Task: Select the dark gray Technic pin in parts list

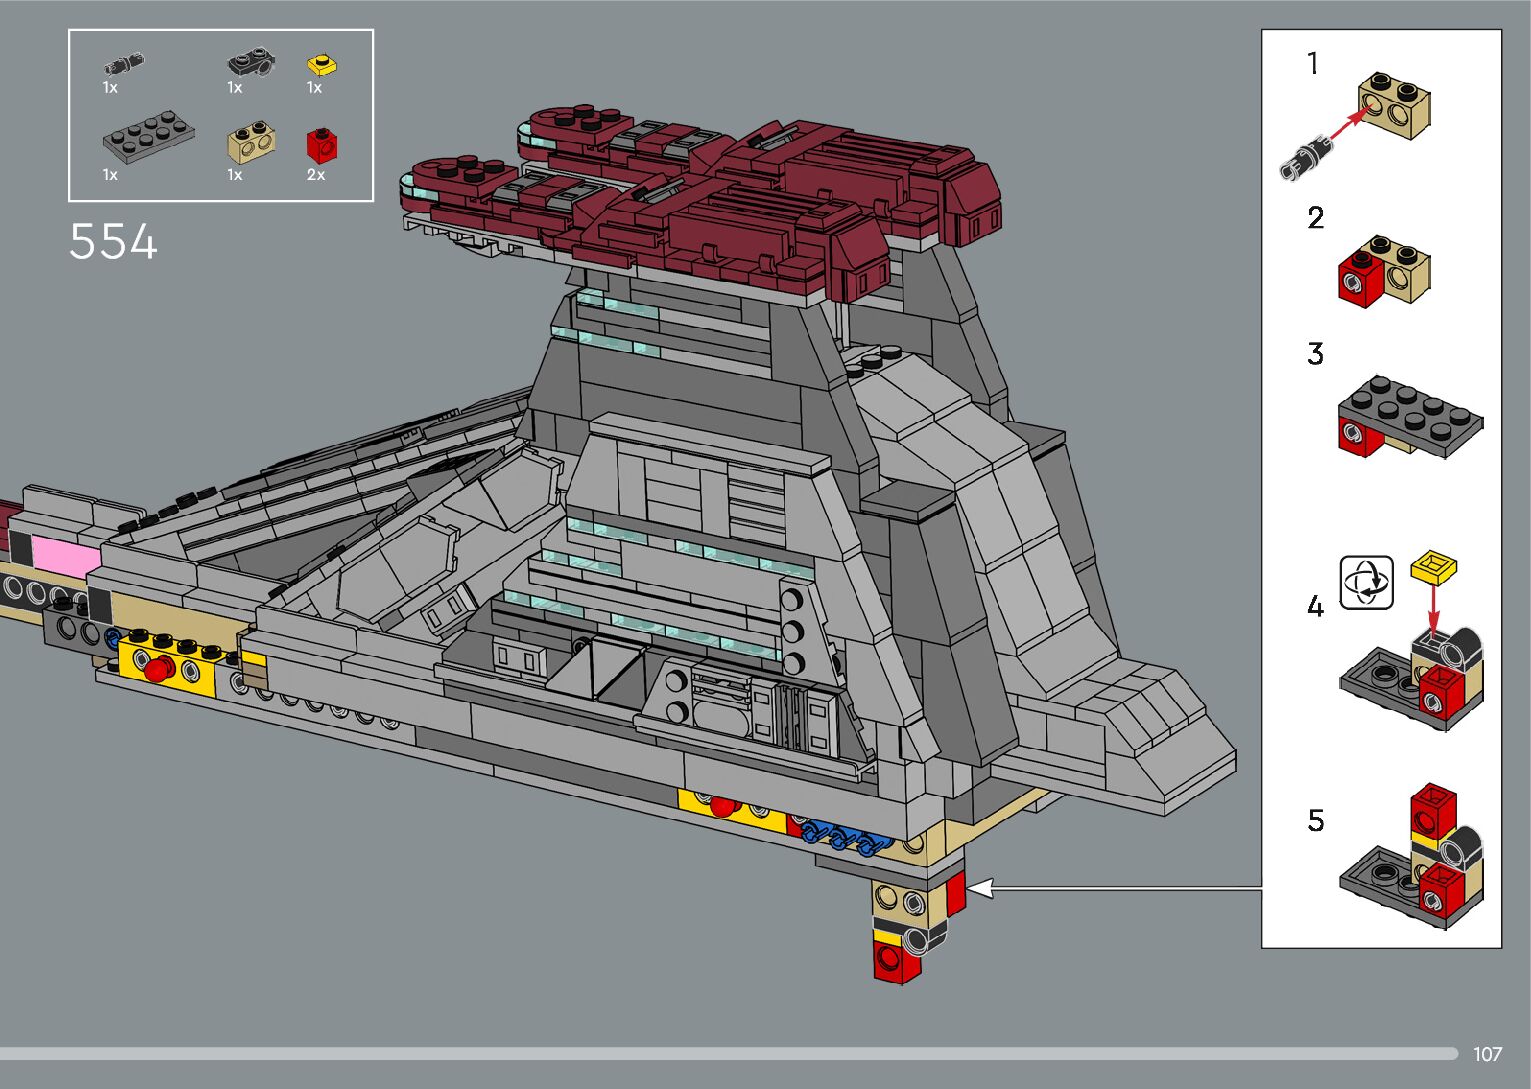Action: [123, 66]
